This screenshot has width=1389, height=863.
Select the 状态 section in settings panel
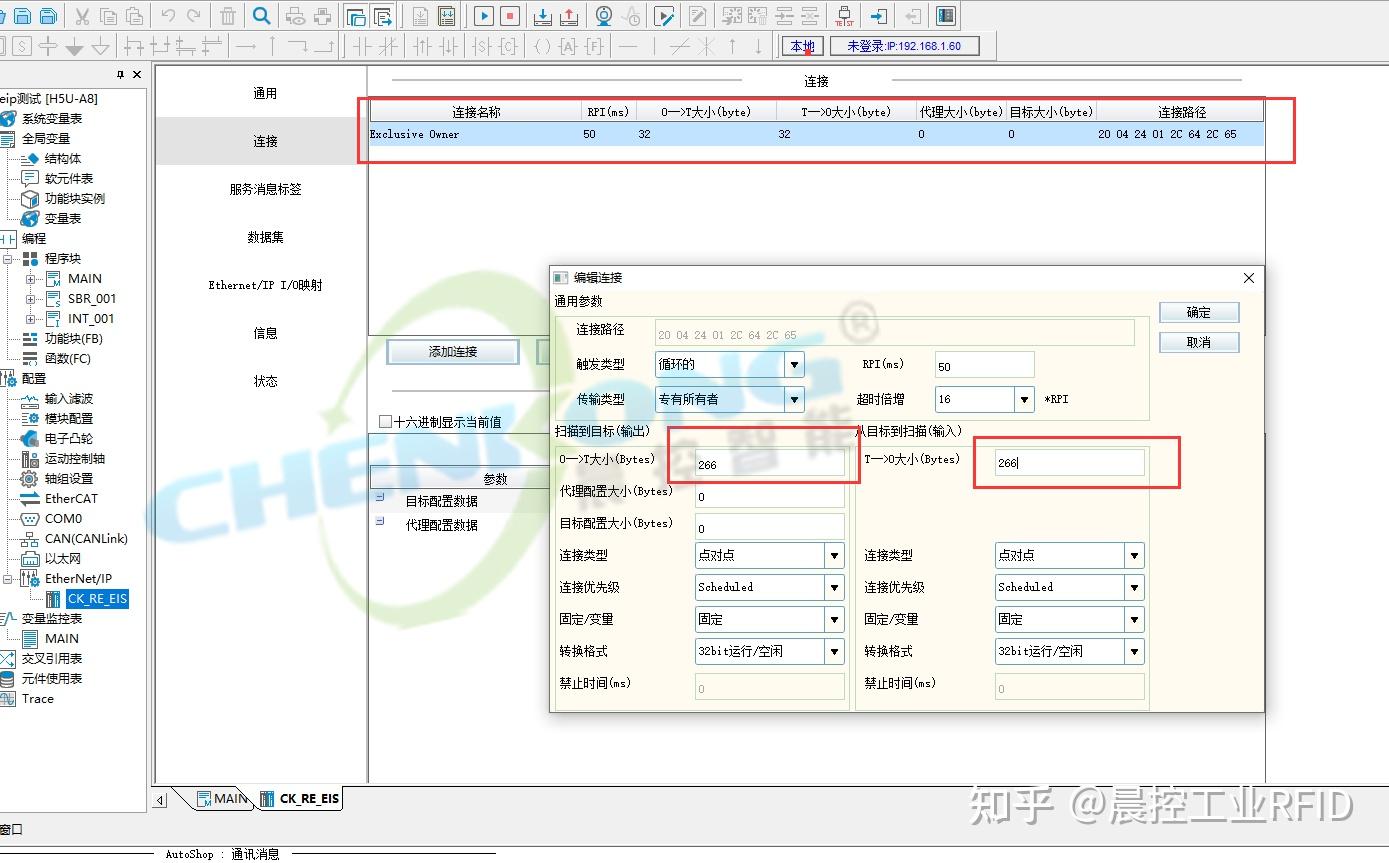265,381
